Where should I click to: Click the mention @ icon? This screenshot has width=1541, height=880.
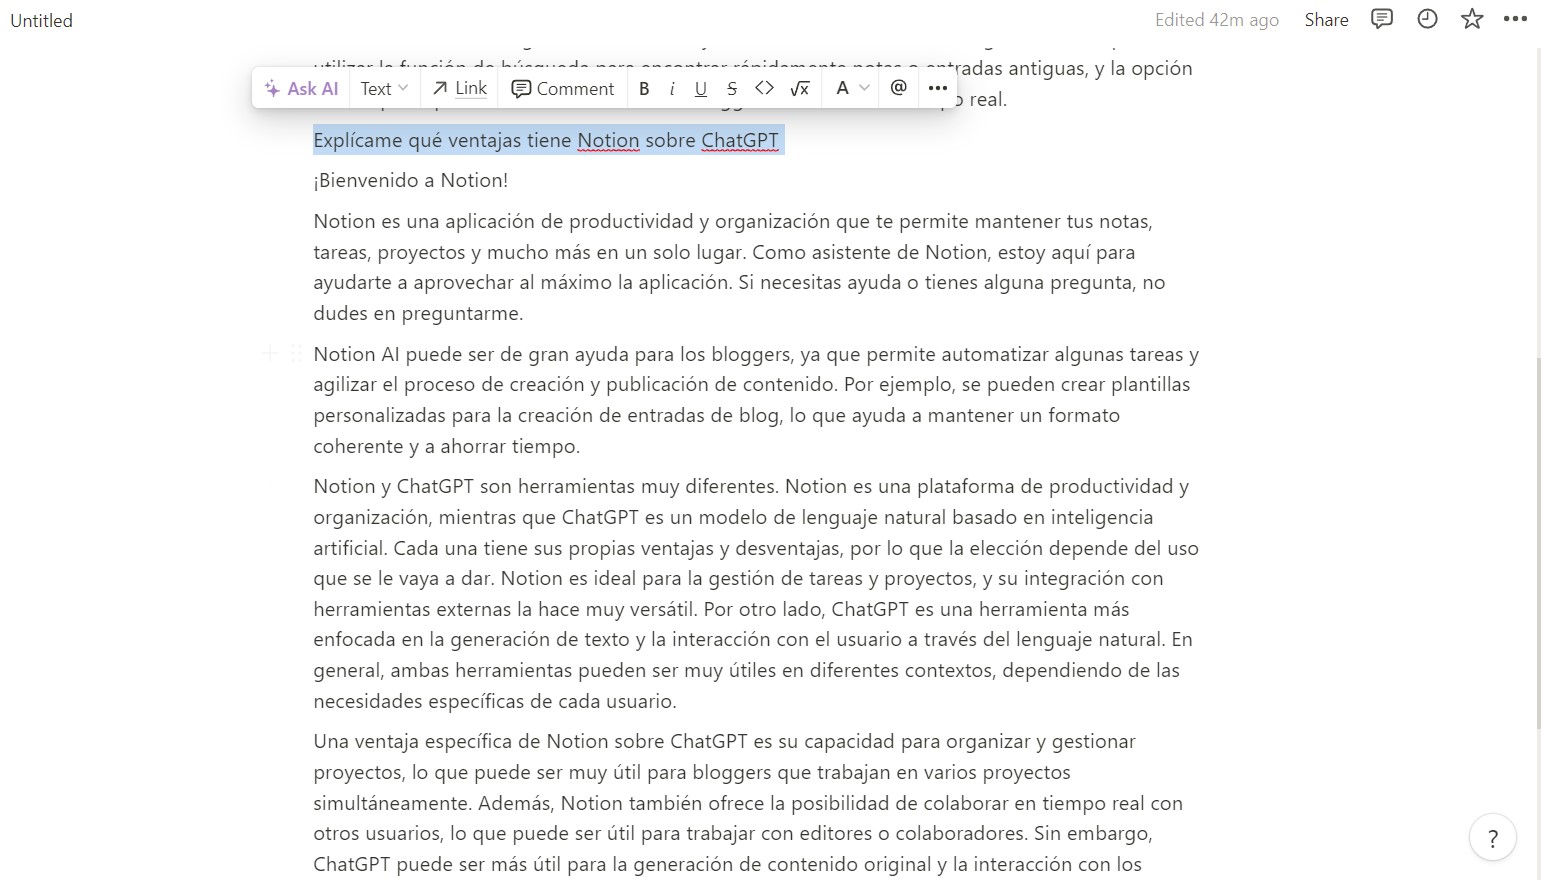coord(899,88)
